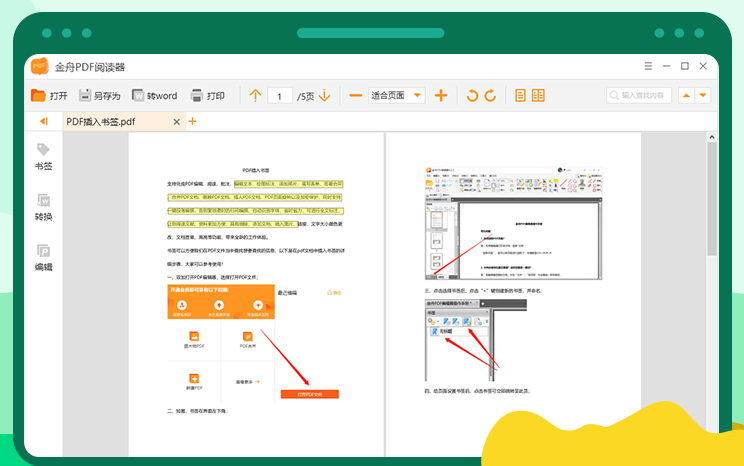Viewport: 744px width, 466px height.
Task: Click the /5页 page count label
Action: (x=306, y=96)
